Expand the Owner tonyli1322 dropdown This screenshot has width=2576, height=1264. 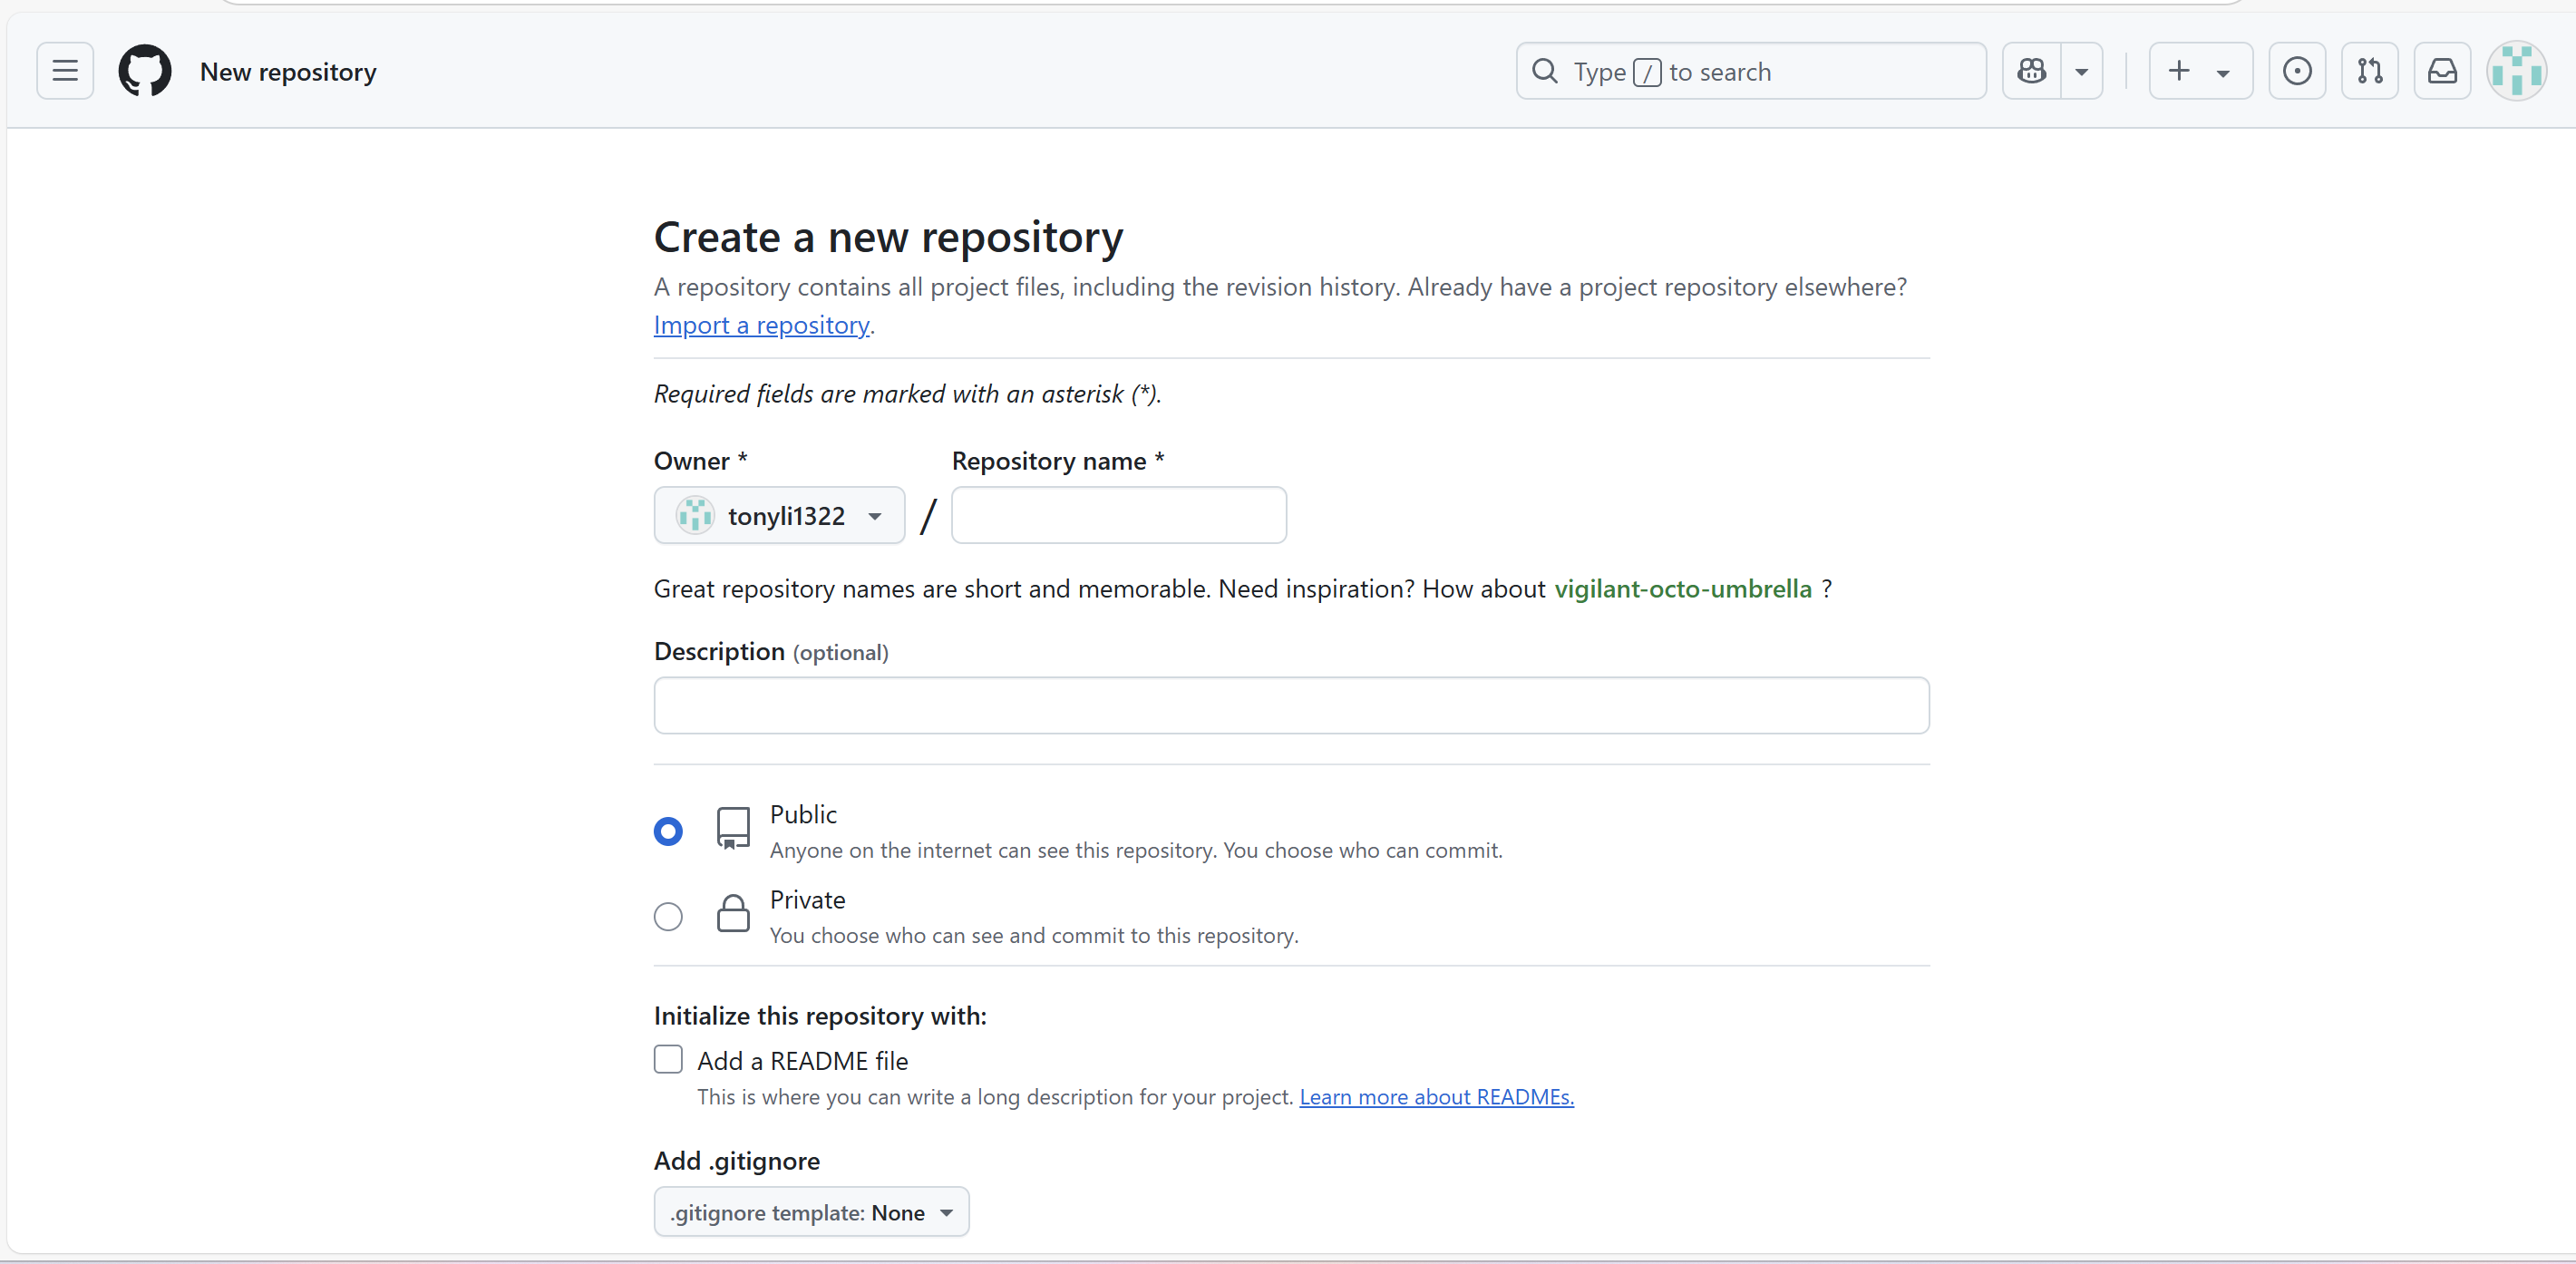779,515
